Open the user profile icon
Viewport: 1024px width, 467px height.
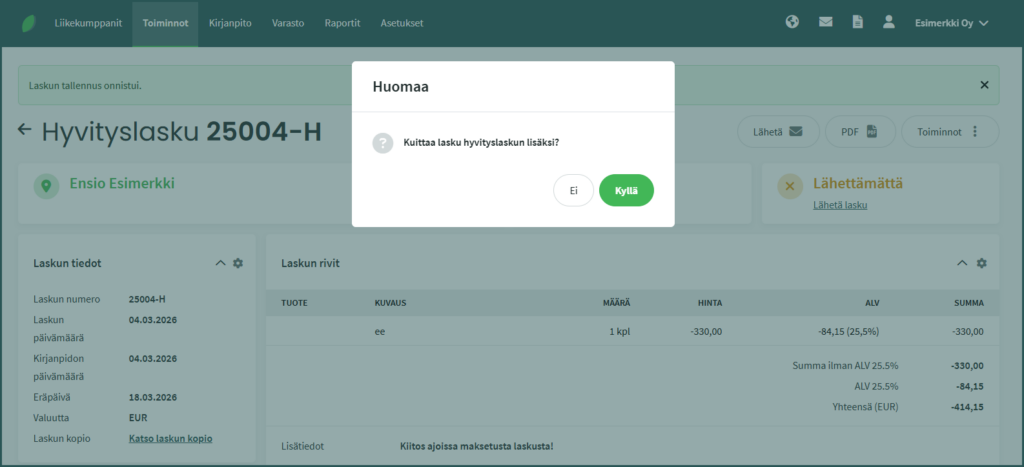(888, 22)
